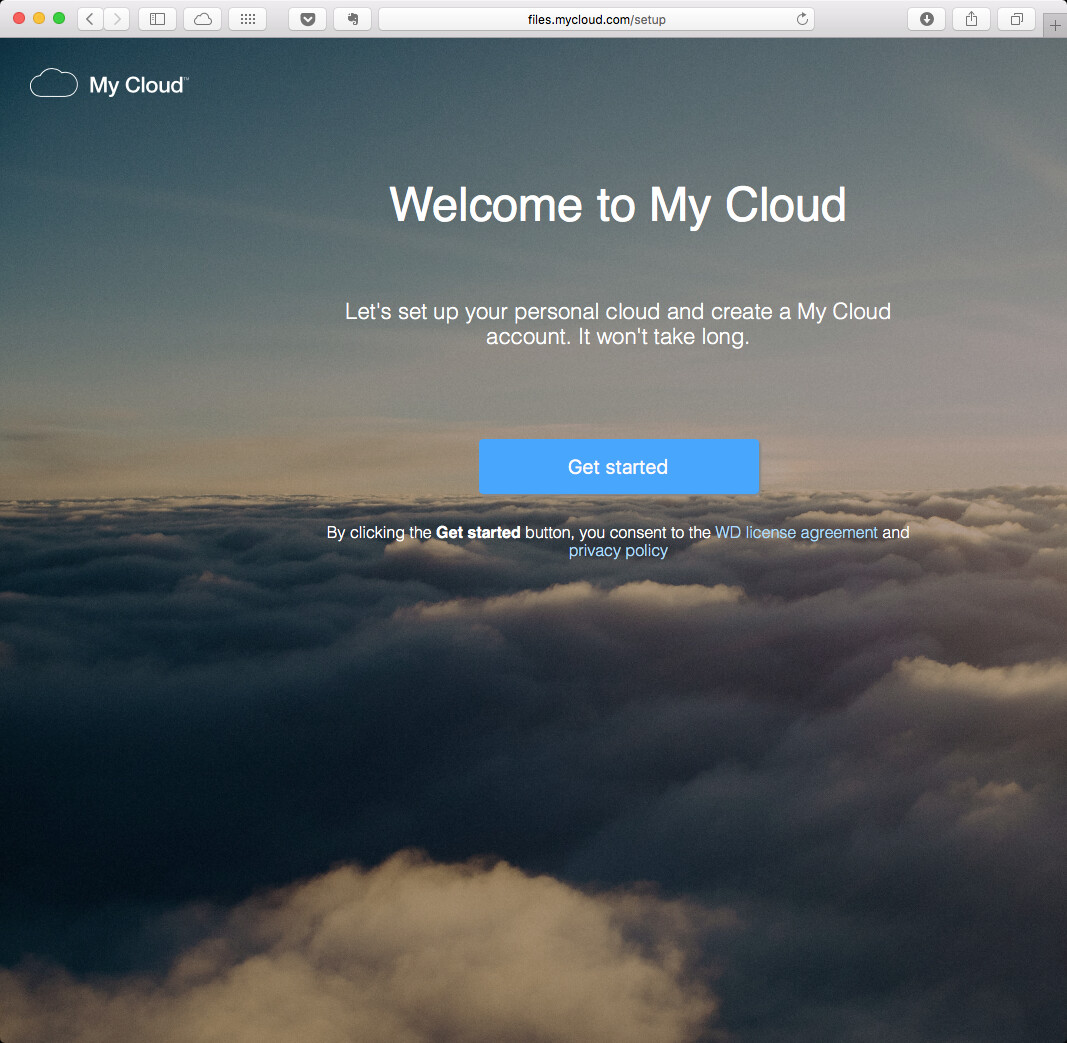This screenshot has width=1067, height=1043.
Task: Open the privacy policy
Action: 617,550
